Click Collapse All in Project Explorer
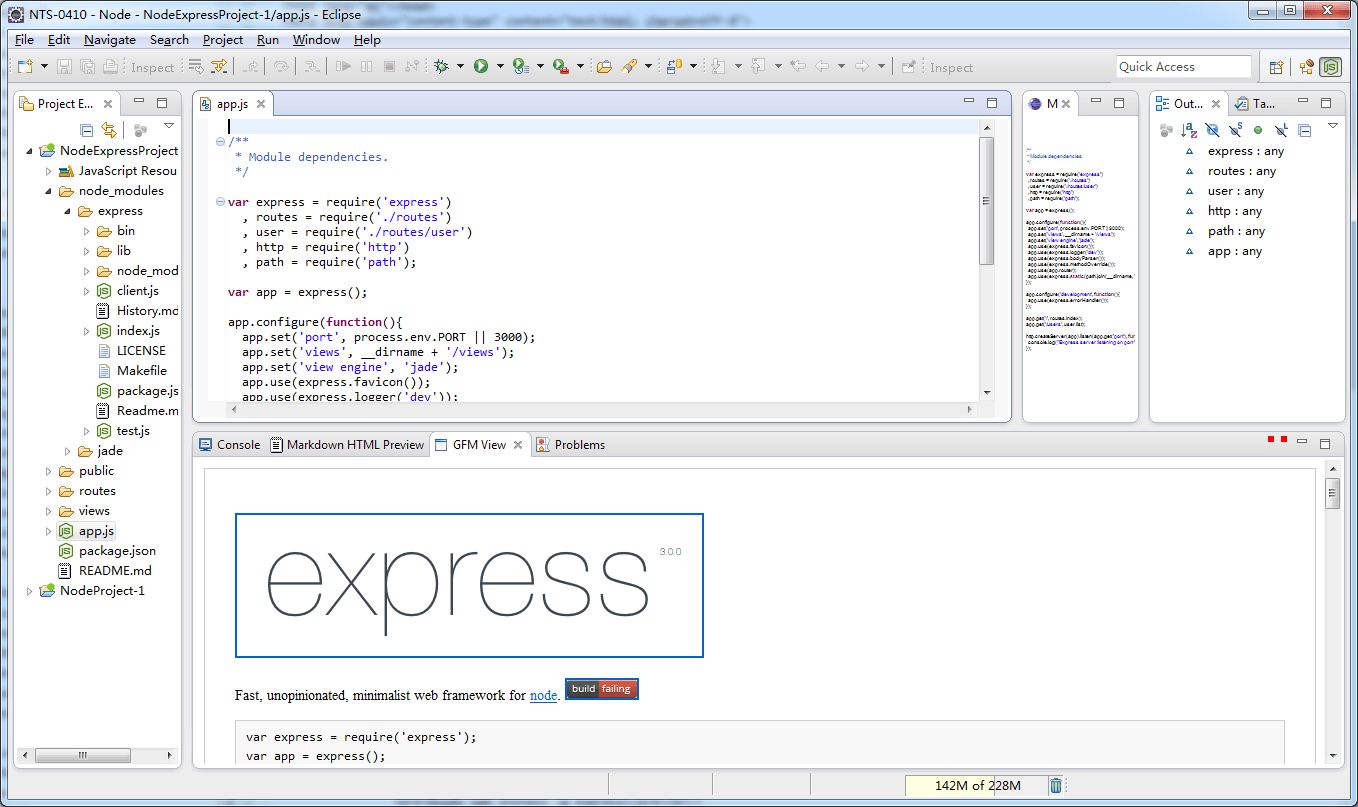1358x807 pixels. [87, 128]
